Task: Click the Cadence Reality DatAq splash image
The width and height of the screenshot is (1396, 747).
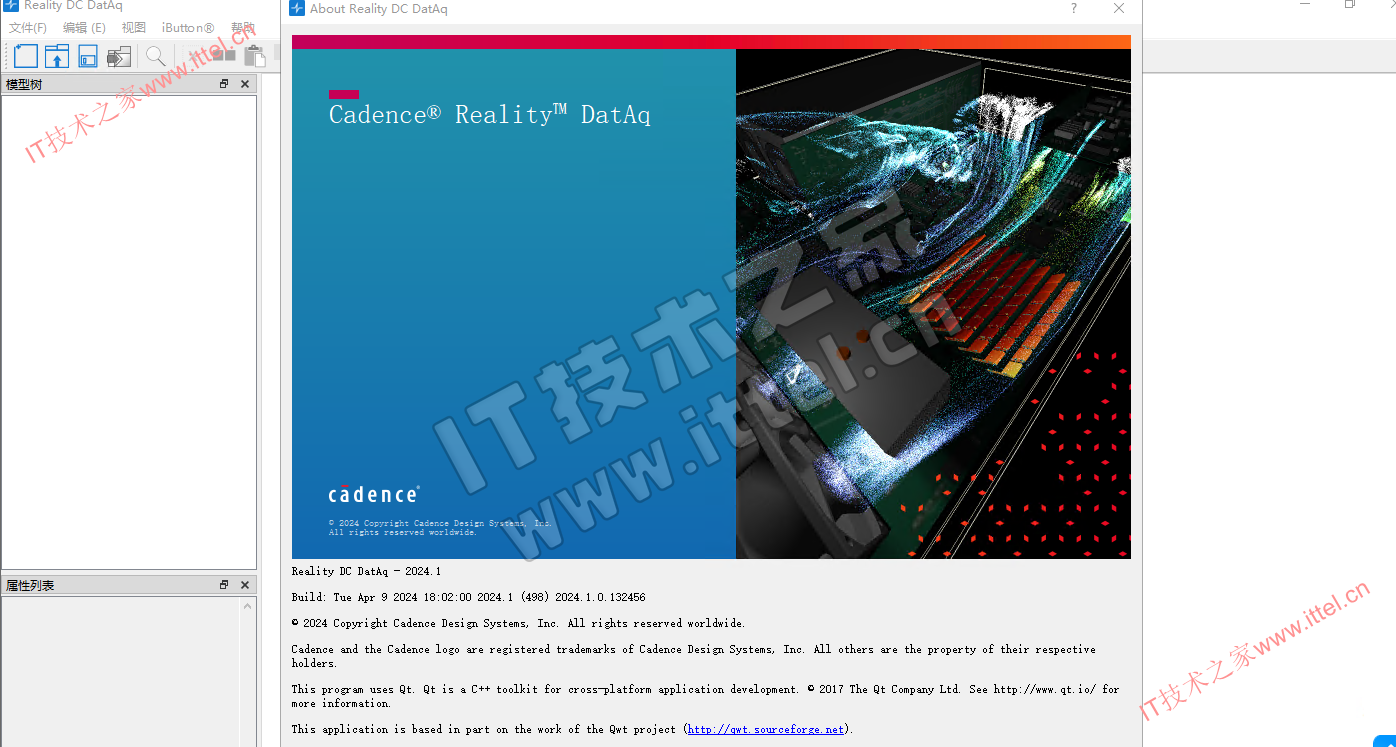Action: tap(711, 297)
